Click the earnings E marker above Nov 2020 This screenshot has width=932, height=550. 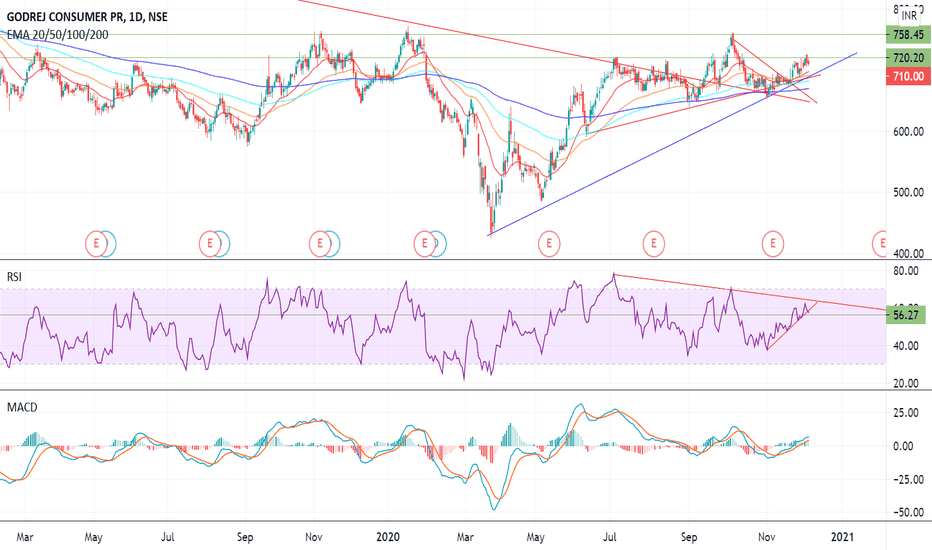coord(773,243)
